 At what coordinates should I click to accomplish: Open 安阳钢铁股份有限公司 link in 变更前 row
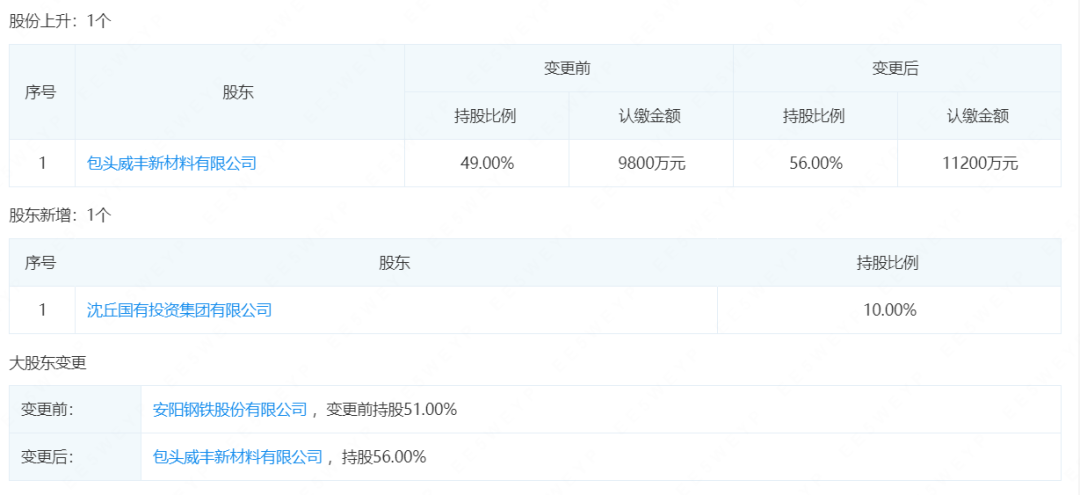click(230, 410)
